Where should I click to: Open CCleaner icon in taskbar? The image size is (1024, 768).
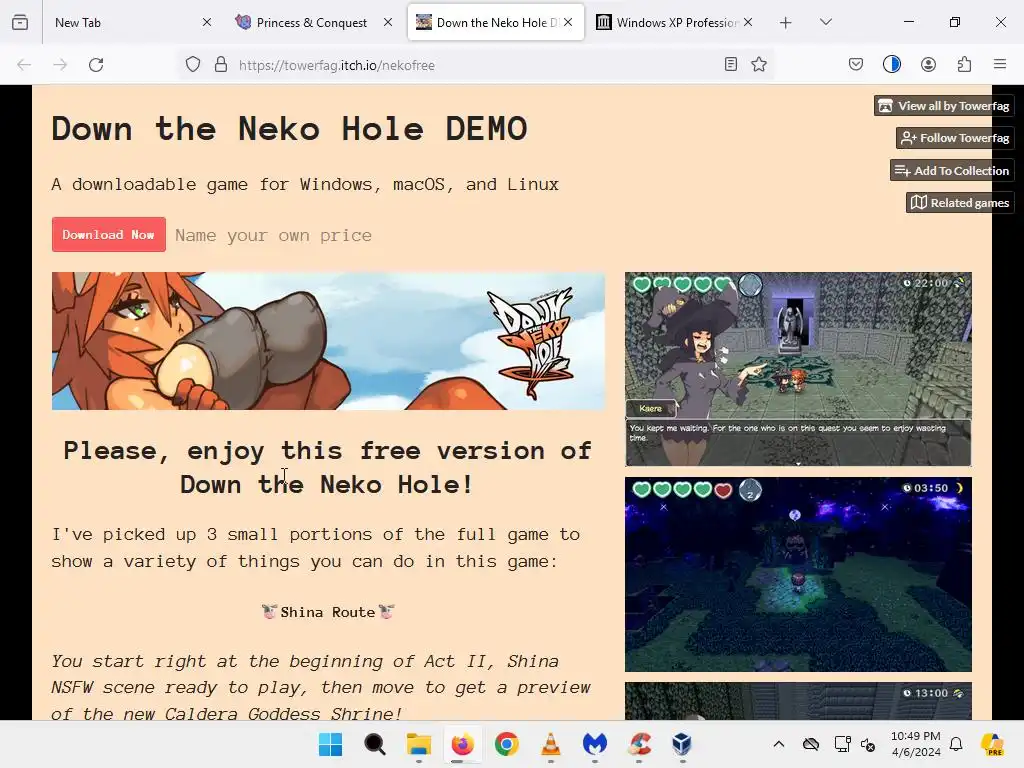639,744
